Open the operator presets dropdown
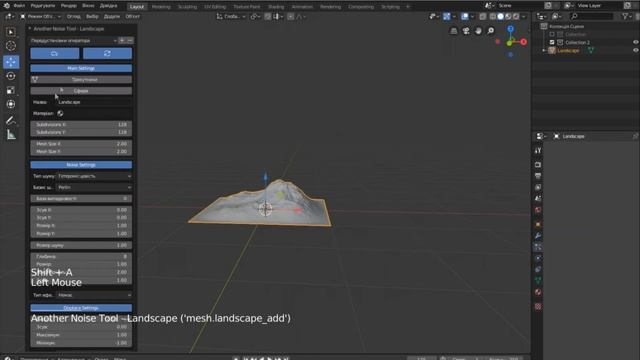This screenshot has height=360, width=640. (73, 40)
